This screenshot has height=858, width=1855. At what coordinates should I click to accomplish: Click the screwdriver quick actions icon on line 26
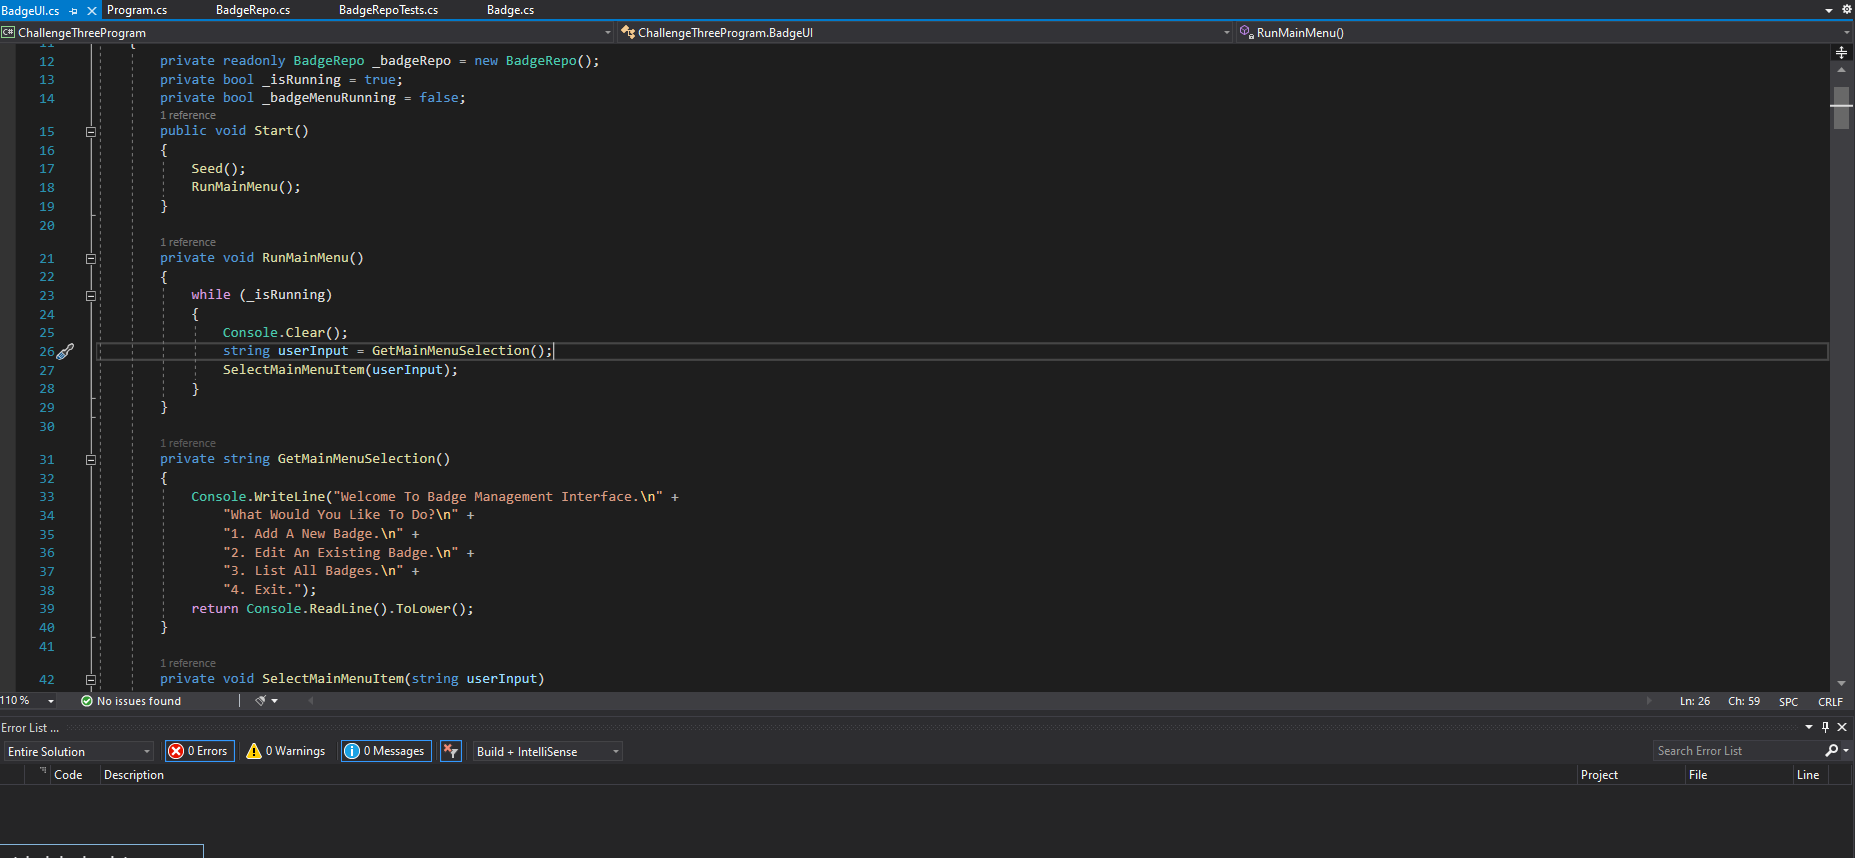(65, 351)
